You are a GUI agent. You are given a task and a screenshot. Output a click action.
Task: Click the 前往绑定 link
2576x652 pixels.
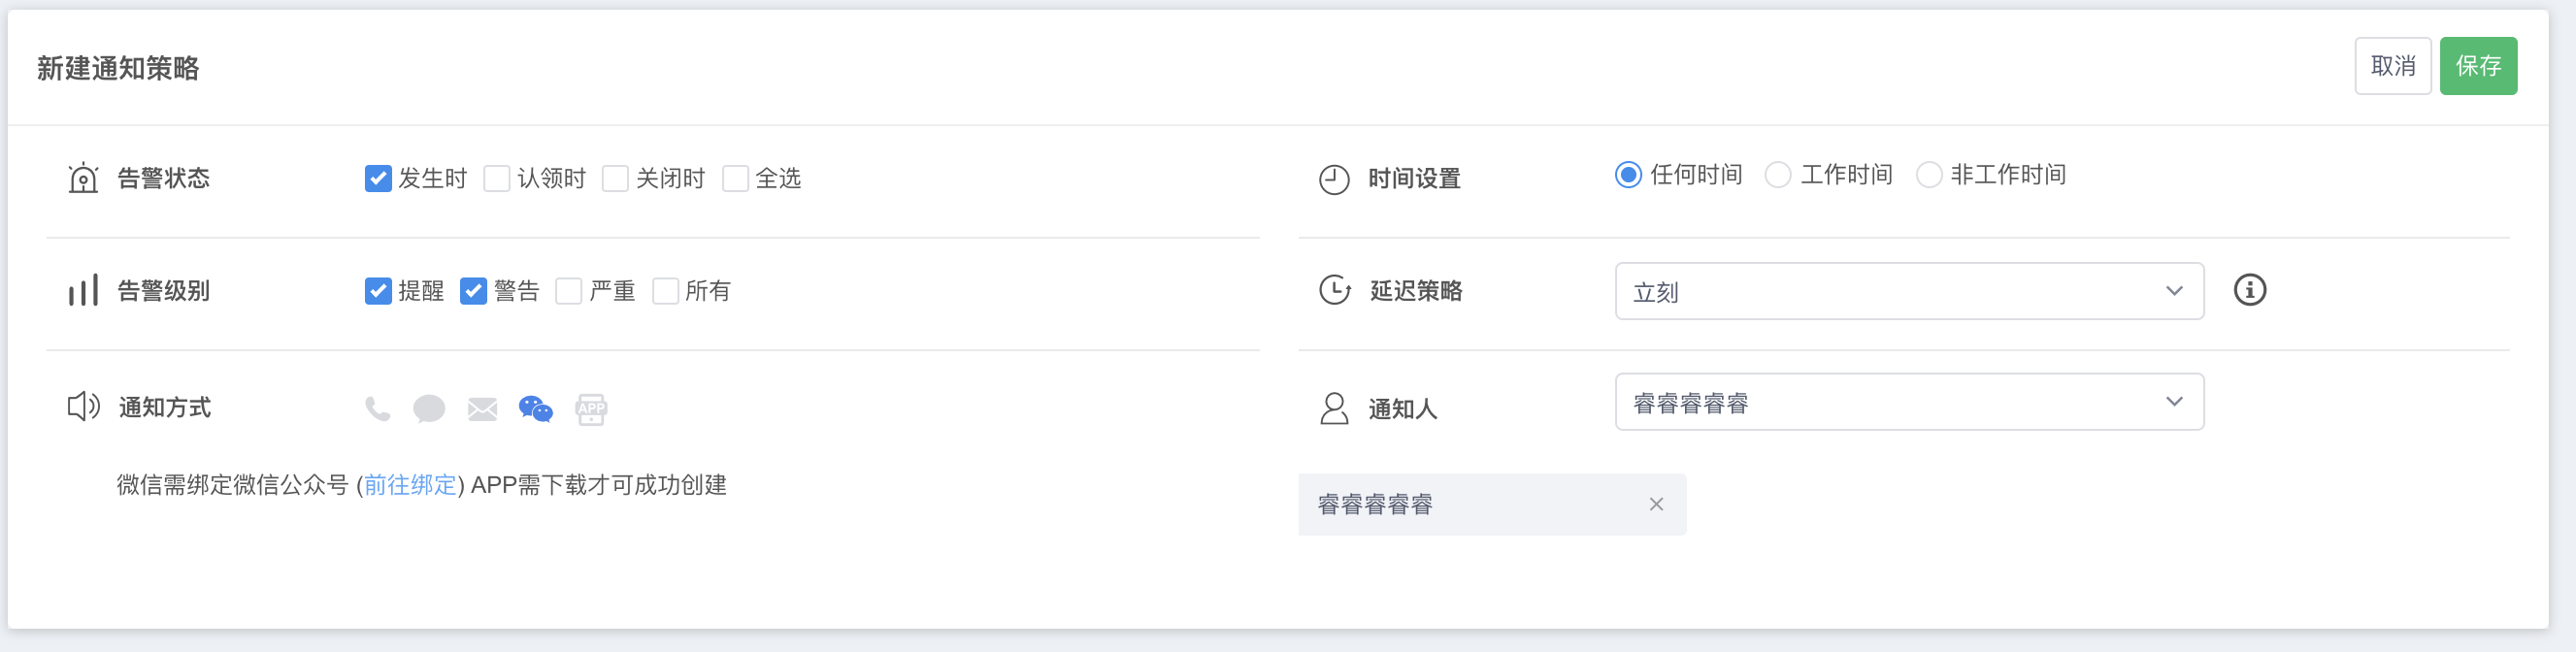click(408, 485)
